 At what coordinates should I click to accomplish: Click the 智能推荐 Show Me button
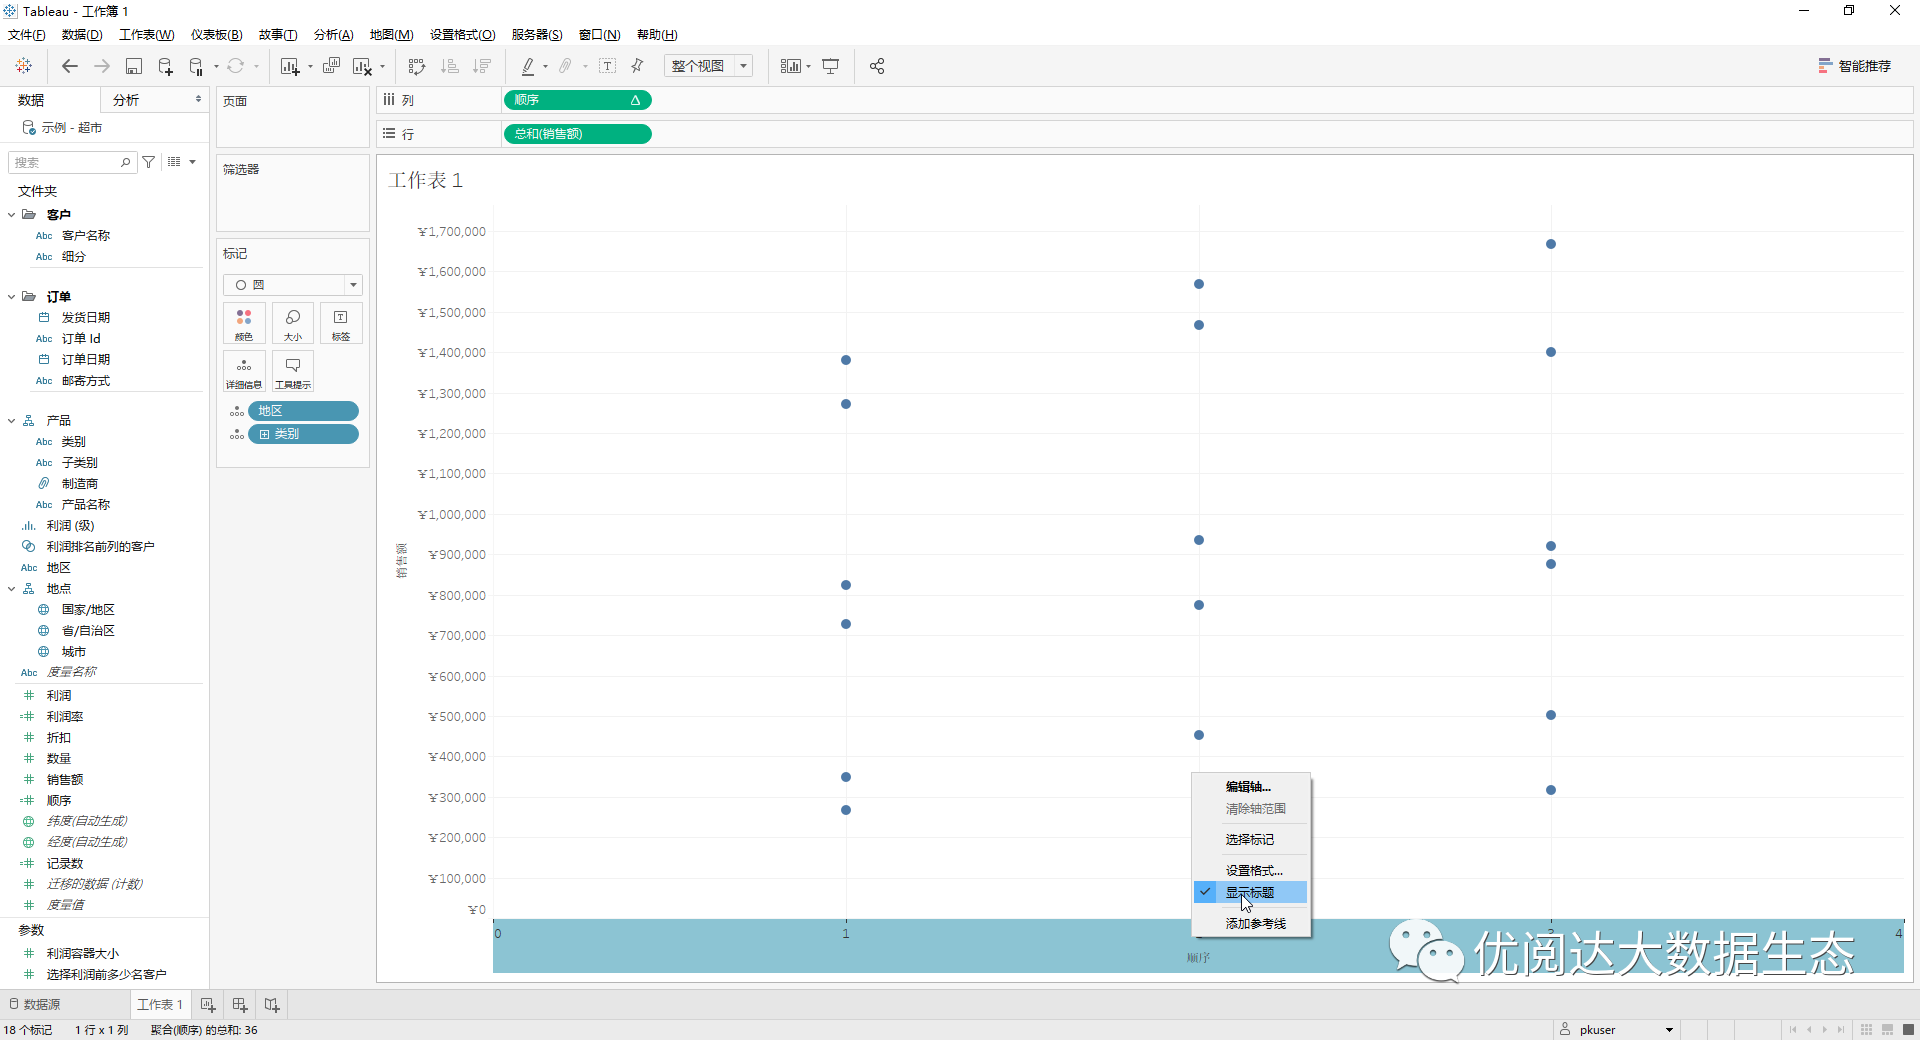(1855, 66)
